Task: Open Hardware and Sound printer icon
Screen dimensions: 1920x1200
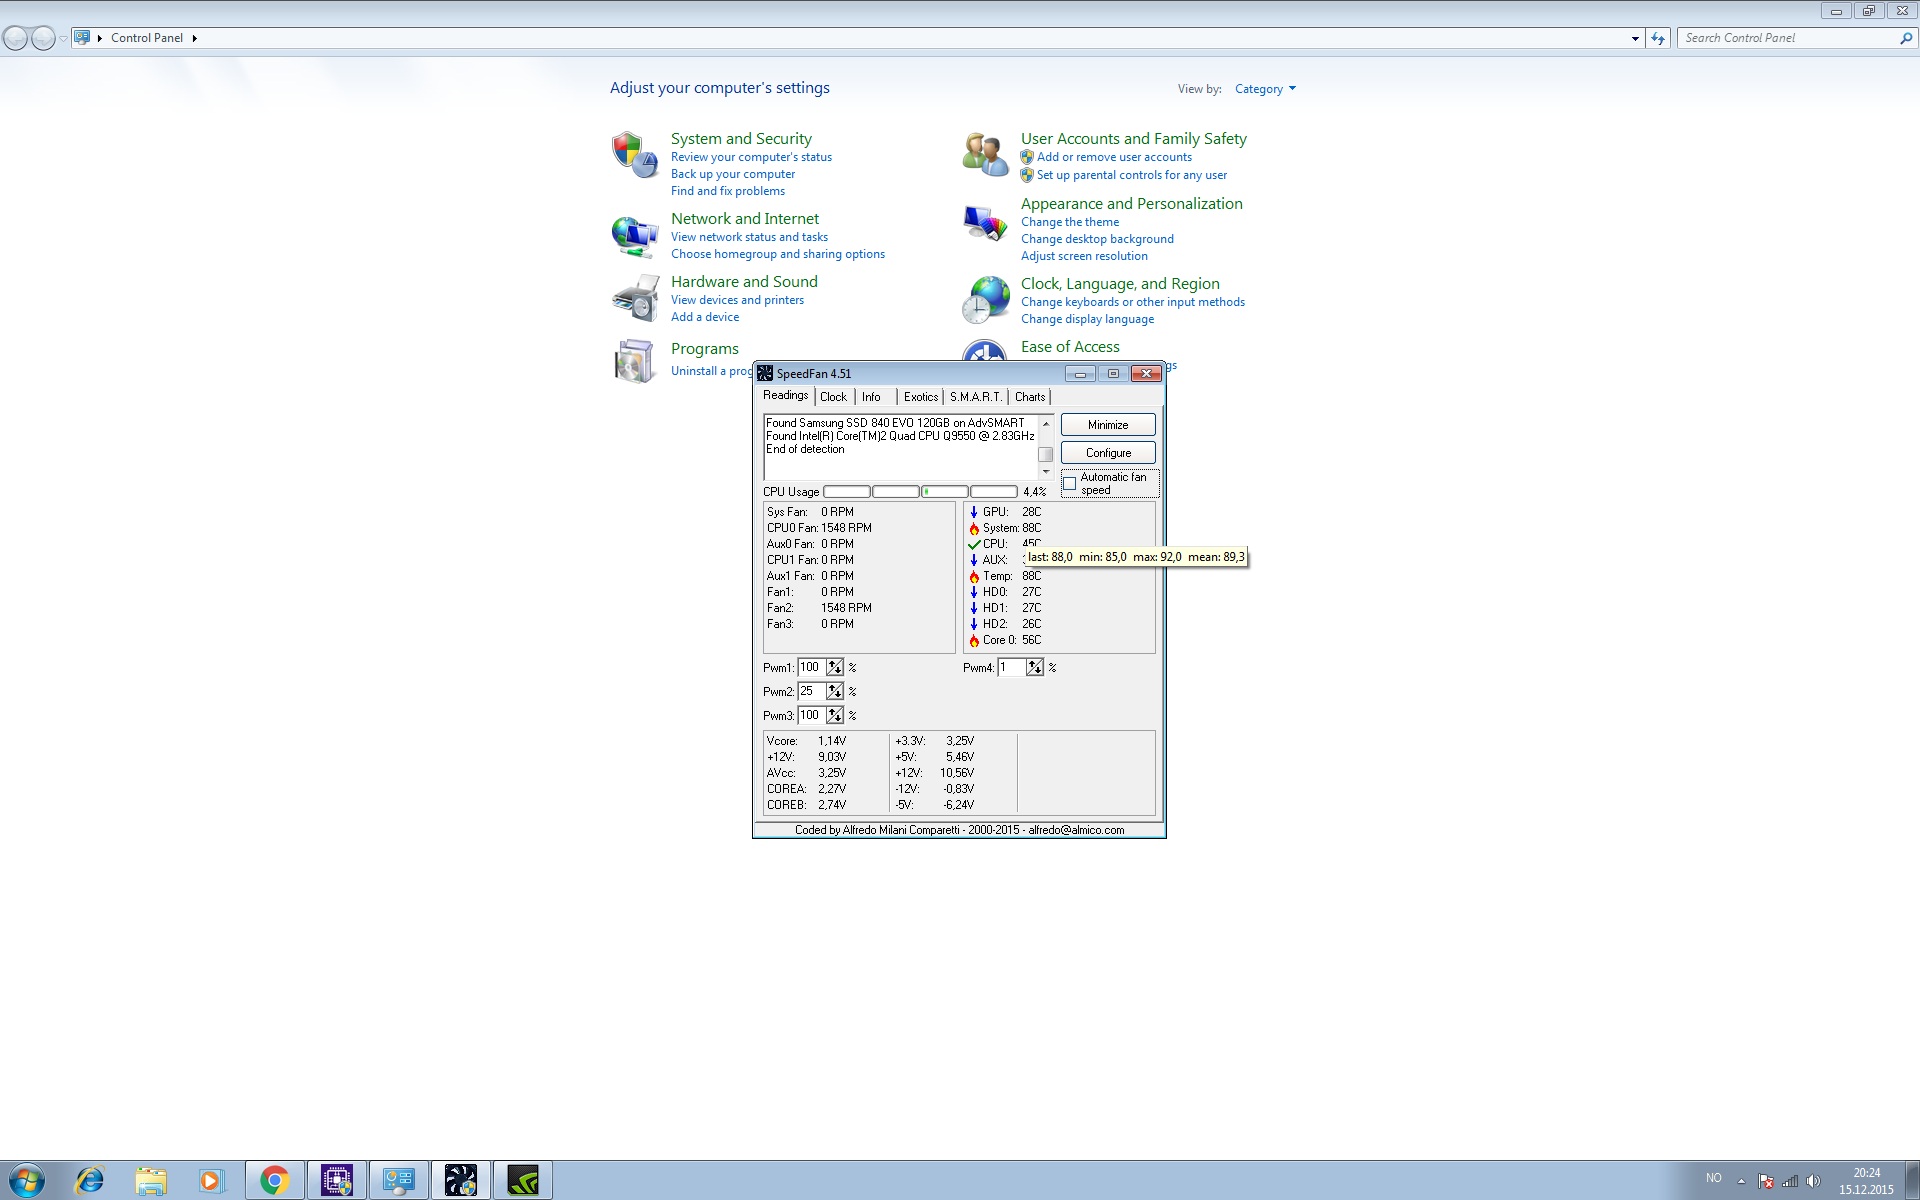Action: 634,298
